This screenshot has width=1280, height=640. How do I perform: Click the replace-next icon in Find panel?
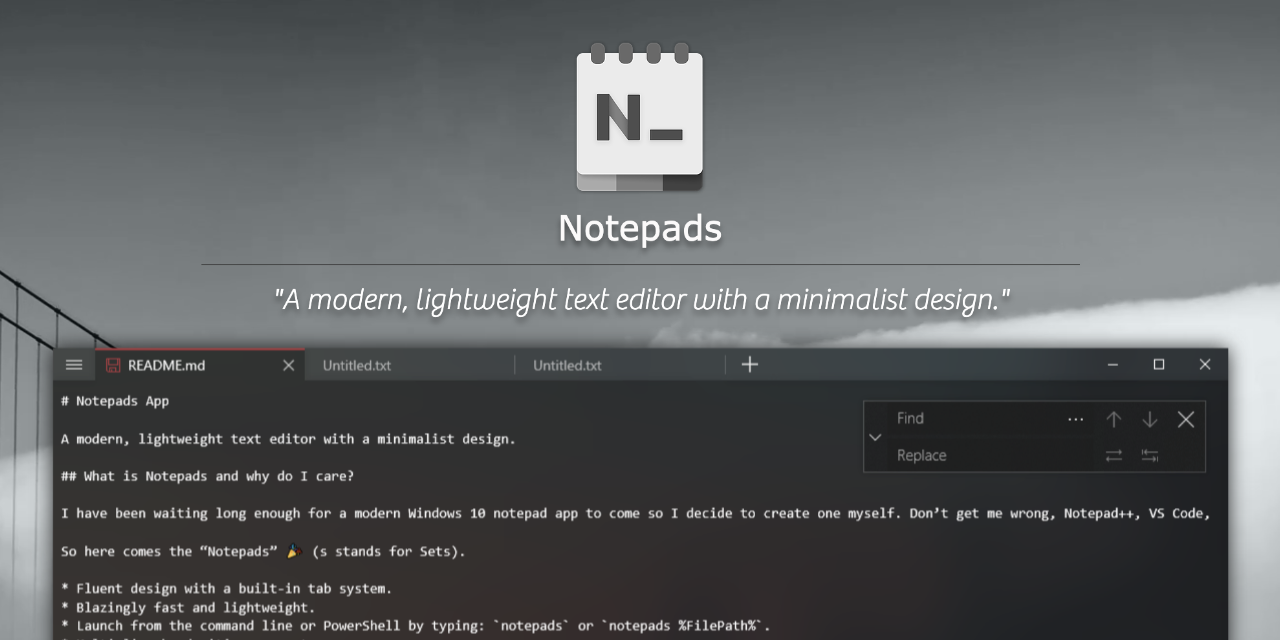click(1114, 455)
